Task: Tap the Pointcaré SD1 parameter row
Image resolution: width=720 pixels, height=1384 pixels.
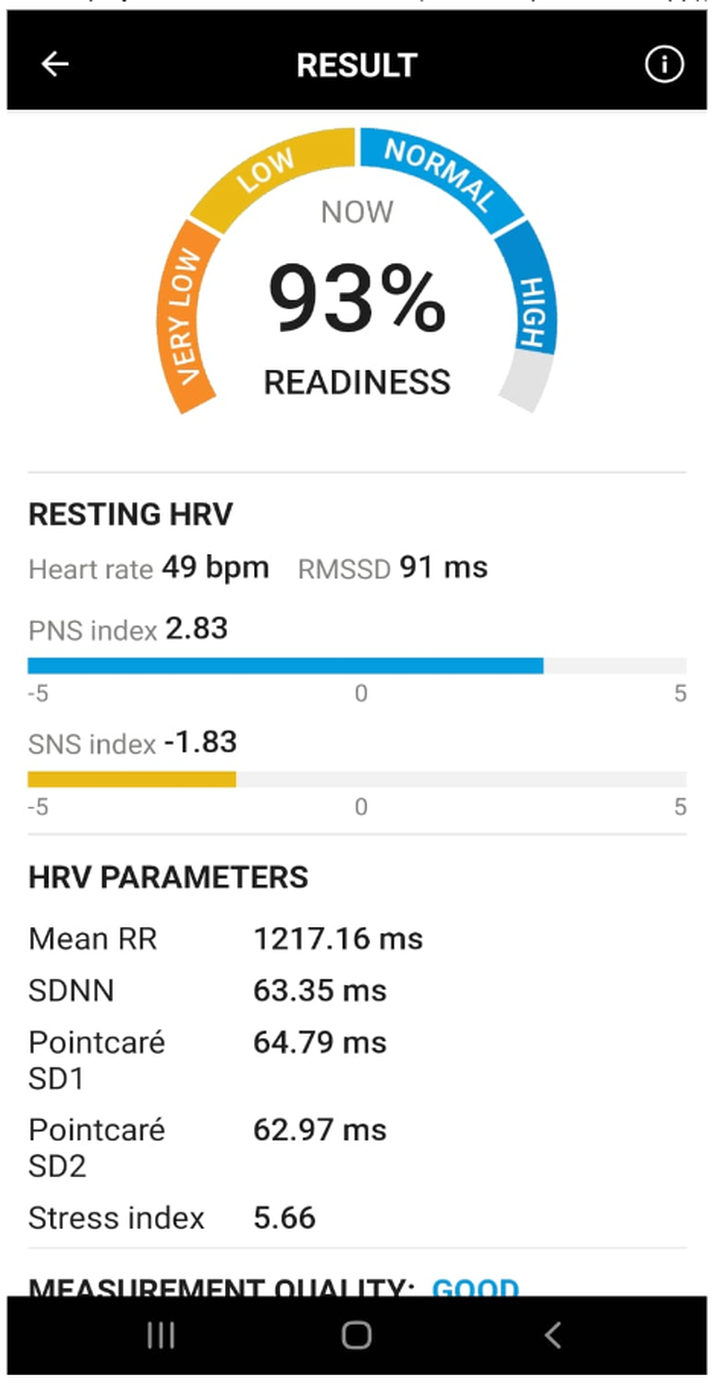Action: coord(208,1060)
